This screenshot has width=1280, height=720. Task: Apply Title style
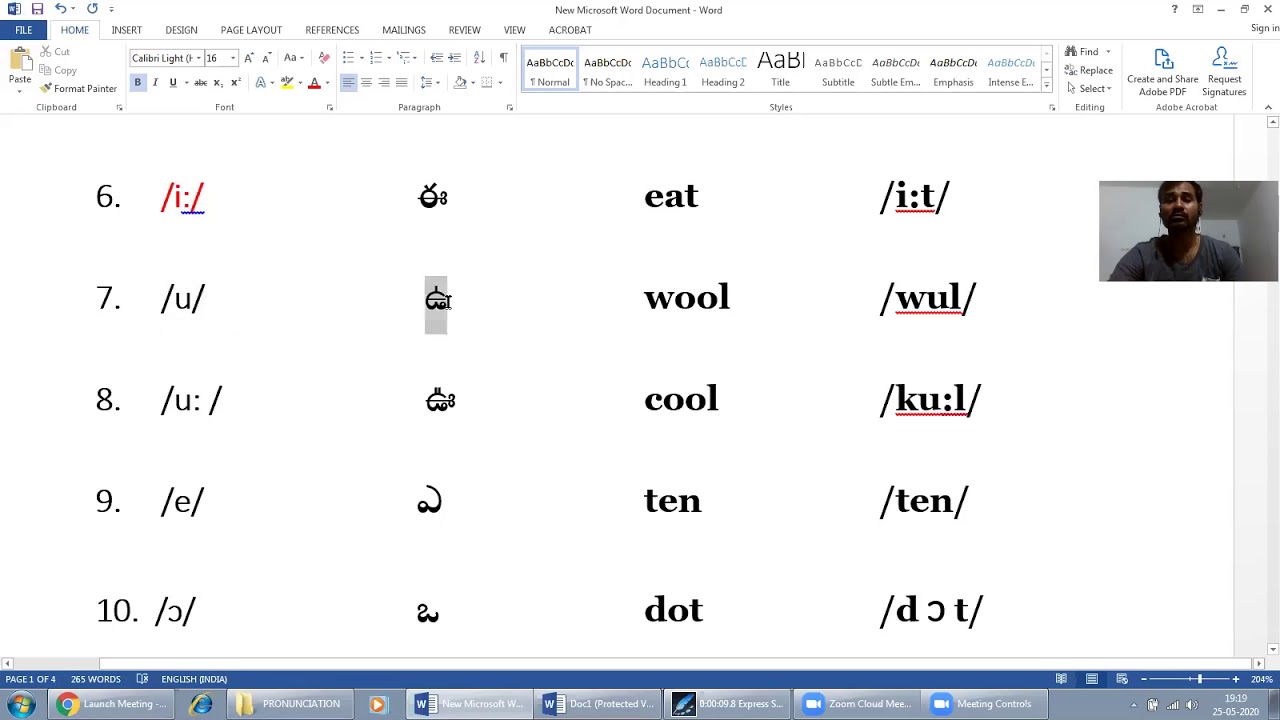[780, 70]
